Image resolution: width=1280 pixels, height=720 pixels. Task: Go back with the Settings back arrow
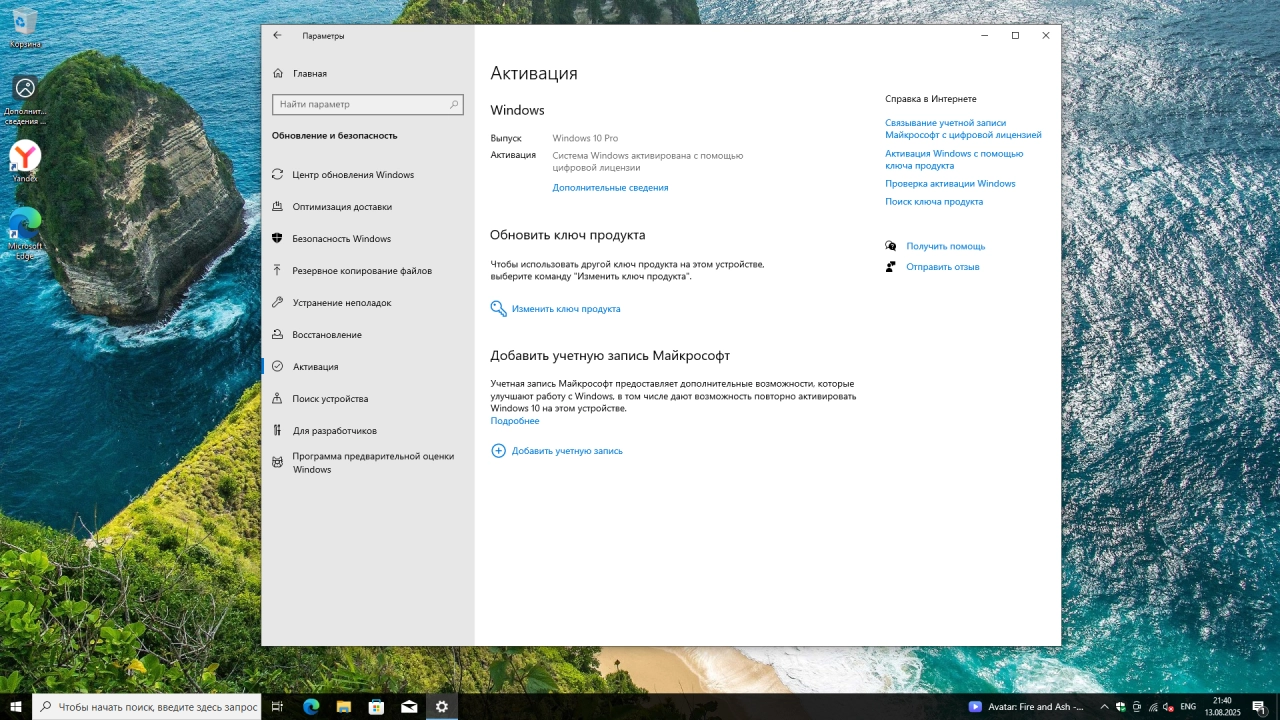click(x=277, y=35)
